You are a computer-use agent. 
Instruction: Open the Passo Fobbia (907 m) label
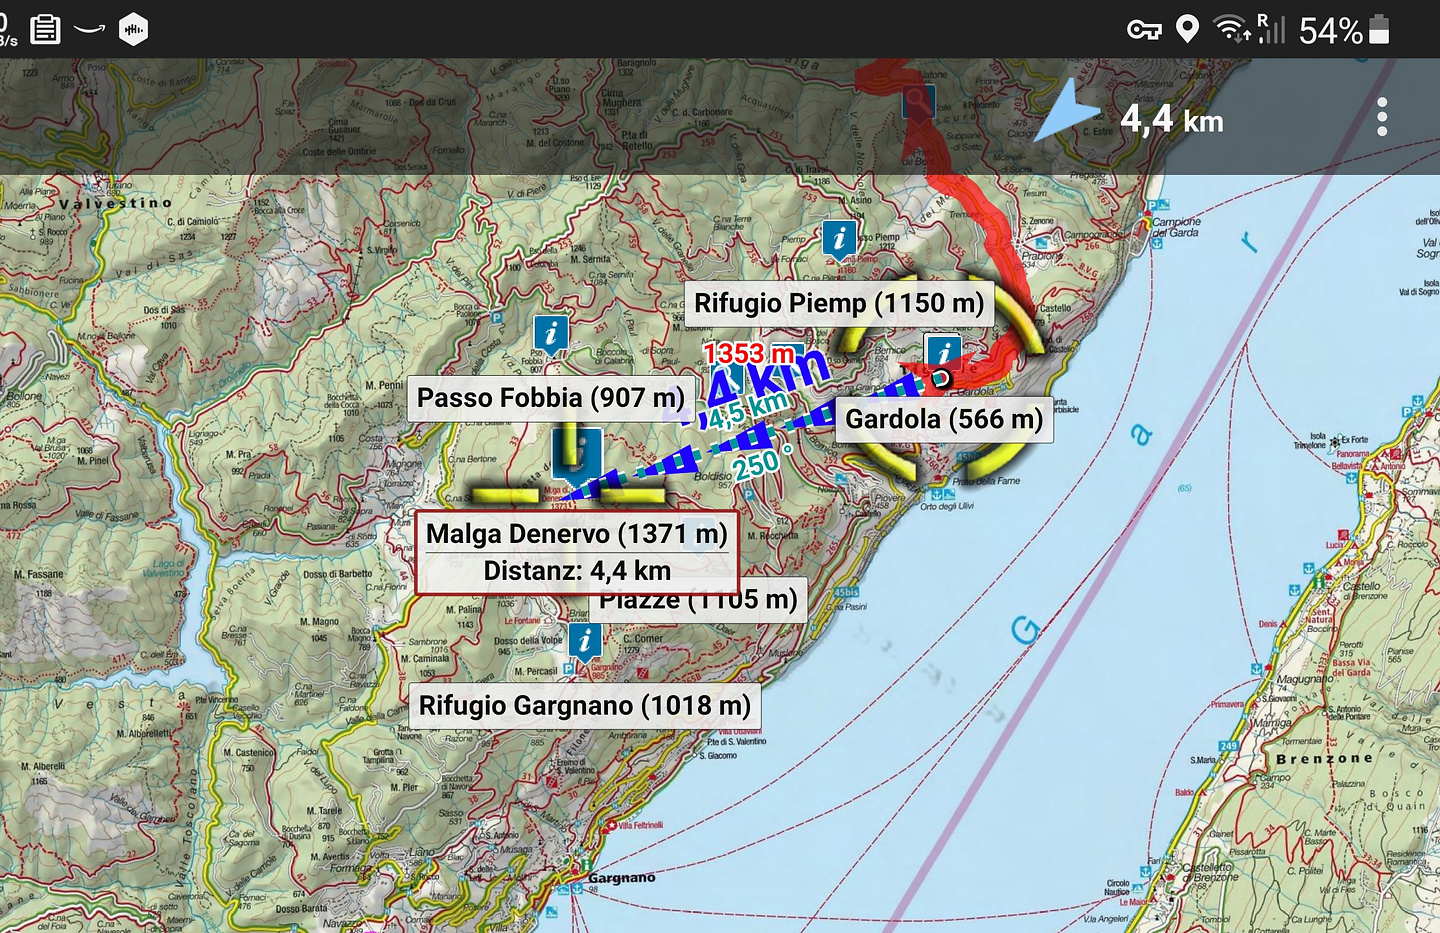pyautogui.click(x=551, y=398)
